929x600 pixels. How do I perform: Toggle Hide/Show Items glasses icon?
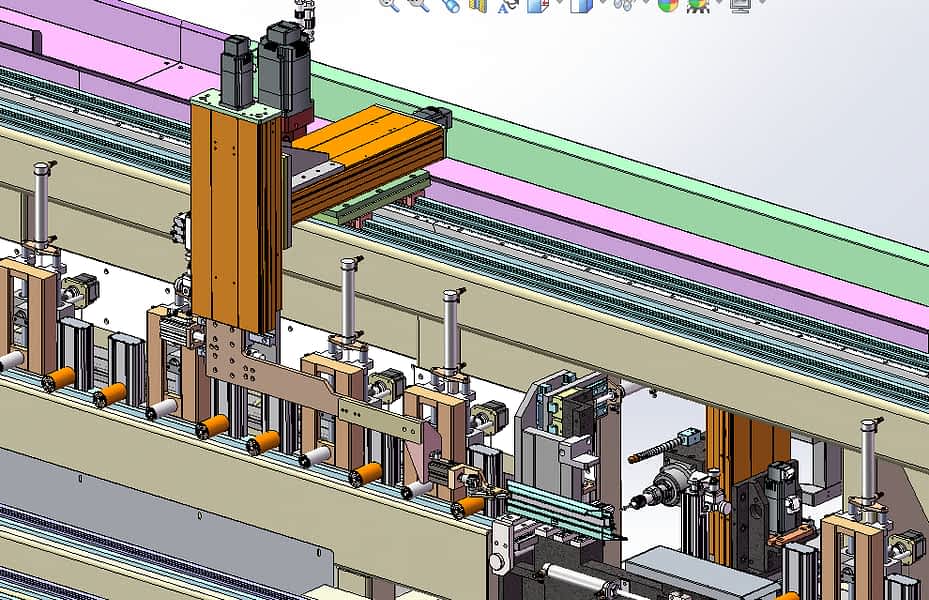tap(623, 4)
